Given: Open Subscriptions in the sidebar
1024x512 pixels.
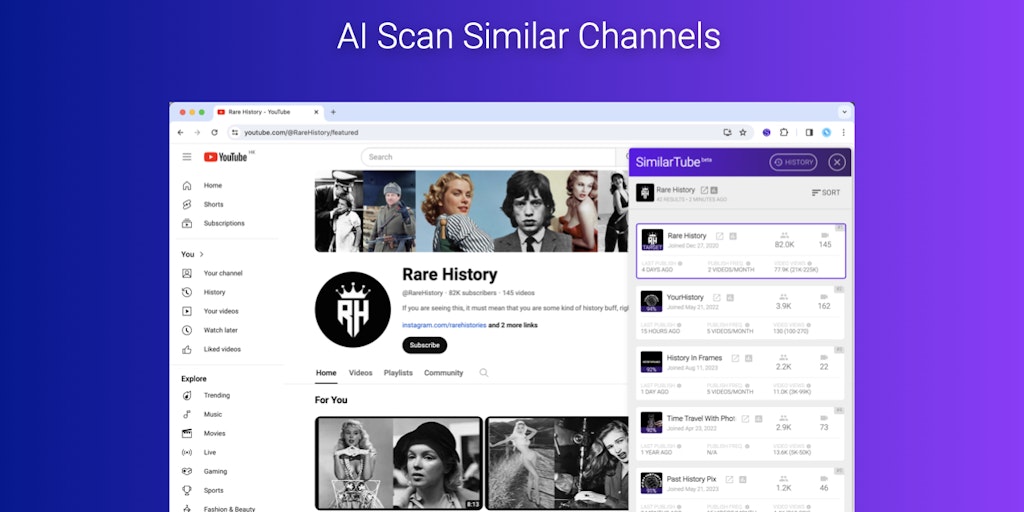Looking at the screenshot, I should [225, 223].
